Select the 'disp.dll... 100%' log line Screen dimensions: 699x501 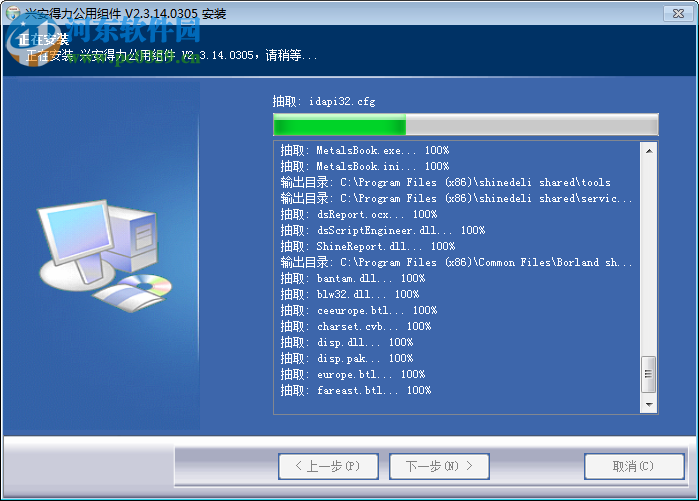coord(347,343)
